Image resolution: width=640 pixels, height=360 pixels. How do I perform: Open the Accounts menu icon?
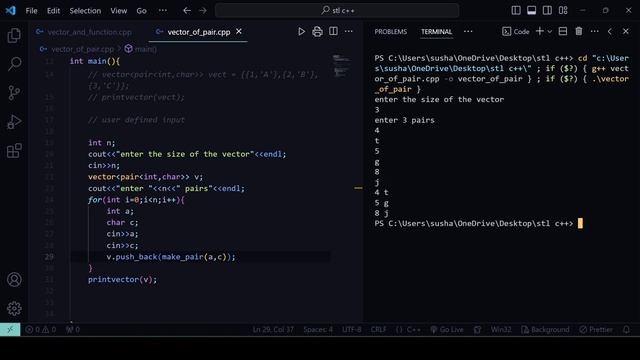pos(14,280)
